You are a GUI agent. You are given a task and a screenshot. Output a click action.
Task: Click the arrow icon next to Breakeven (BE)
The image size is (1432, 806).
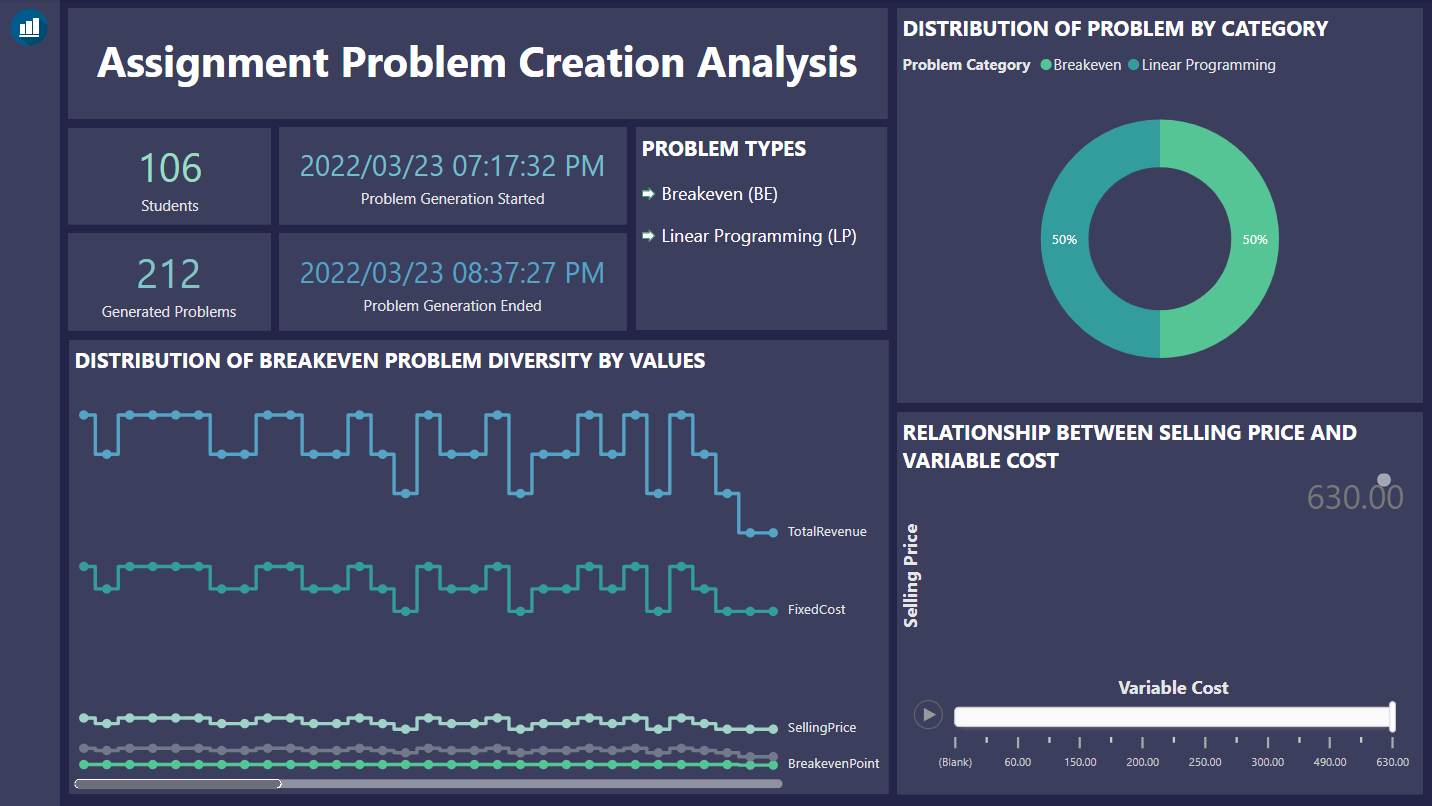(647, 194)
